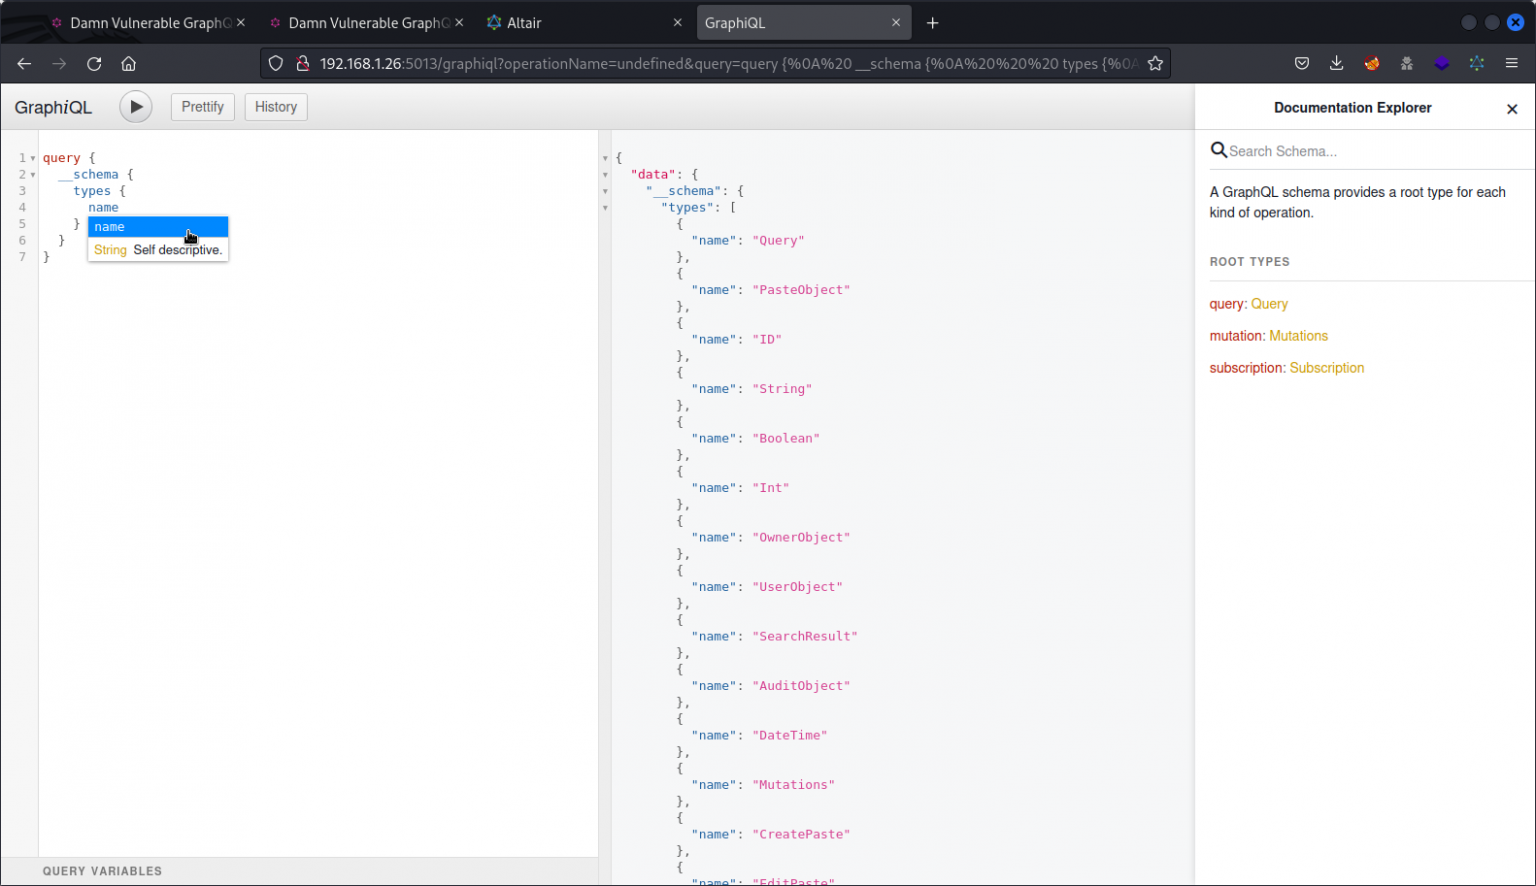The height and width of the screenshot is (886, 1536).
Task: Open the Subscription root type link
Action: click(x=1326, y=368)
